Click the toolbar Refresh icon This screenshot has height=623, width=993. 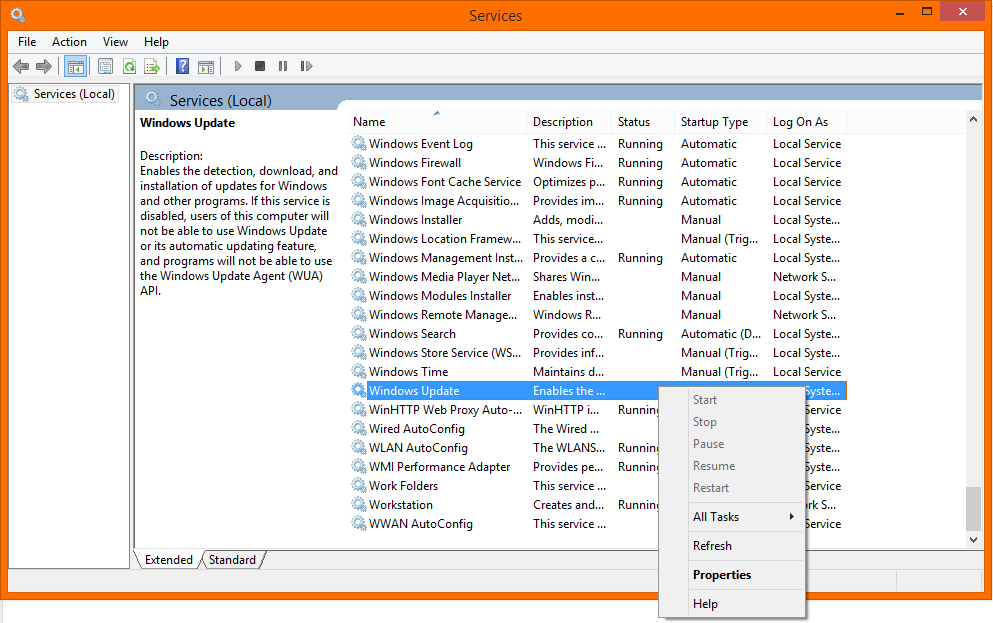129,67
